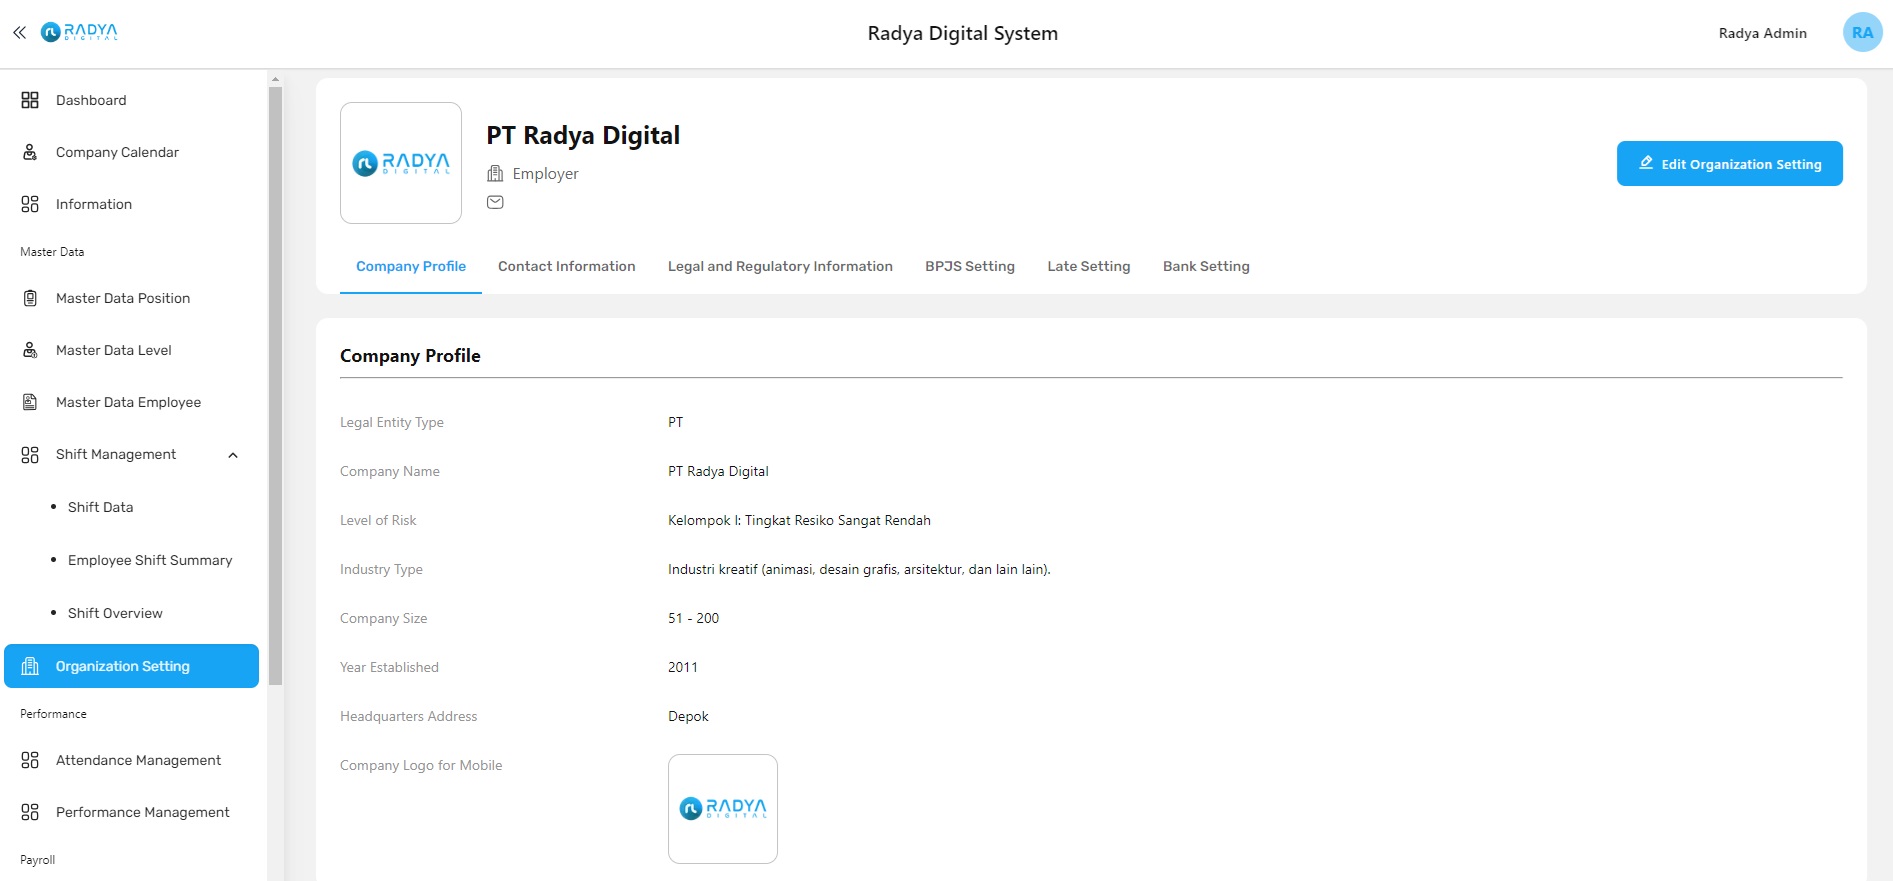1893x881 pixels.
Task: Click the Attendance Management icon
Action: click(30, 760)
